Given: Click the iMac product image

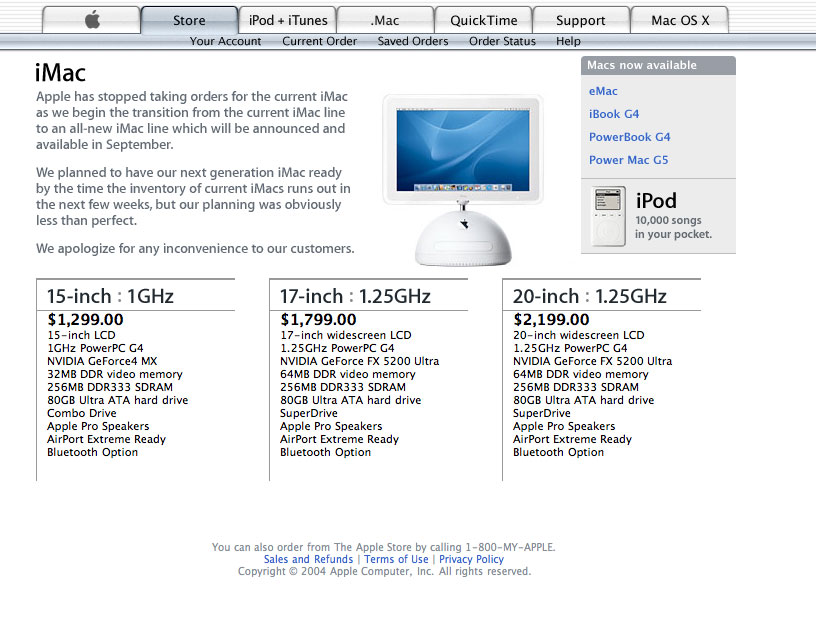Looking at the screenshot, I should [x=463, y=180].
